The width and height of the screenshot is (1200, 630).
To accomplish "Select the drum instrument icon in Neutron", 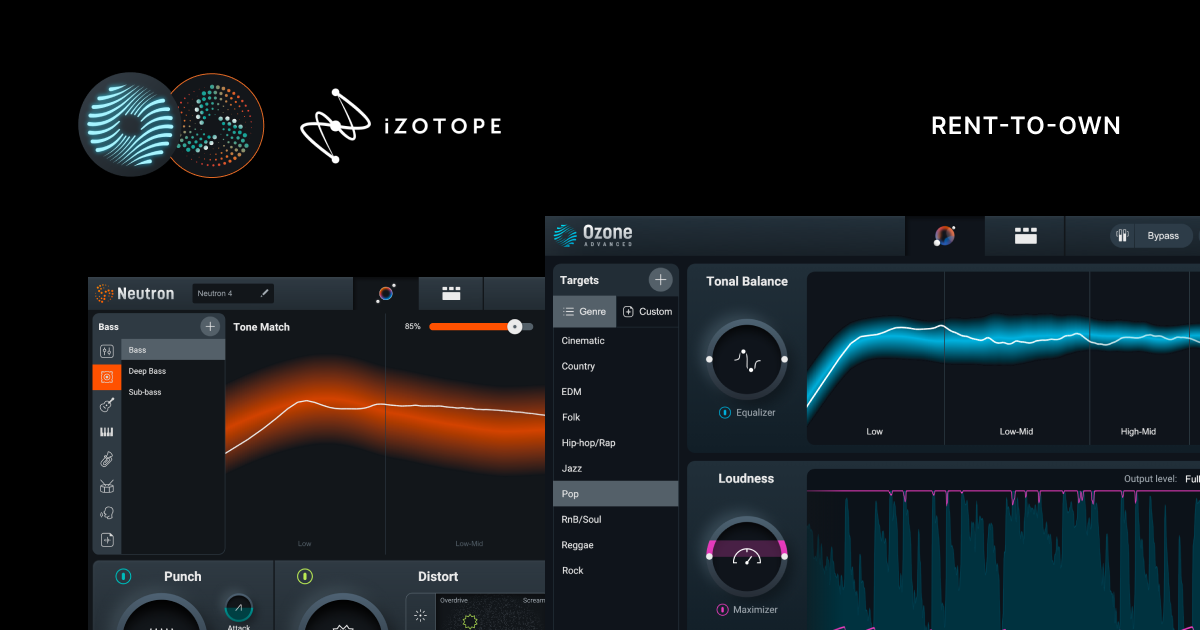I will [x=107, y=486].
